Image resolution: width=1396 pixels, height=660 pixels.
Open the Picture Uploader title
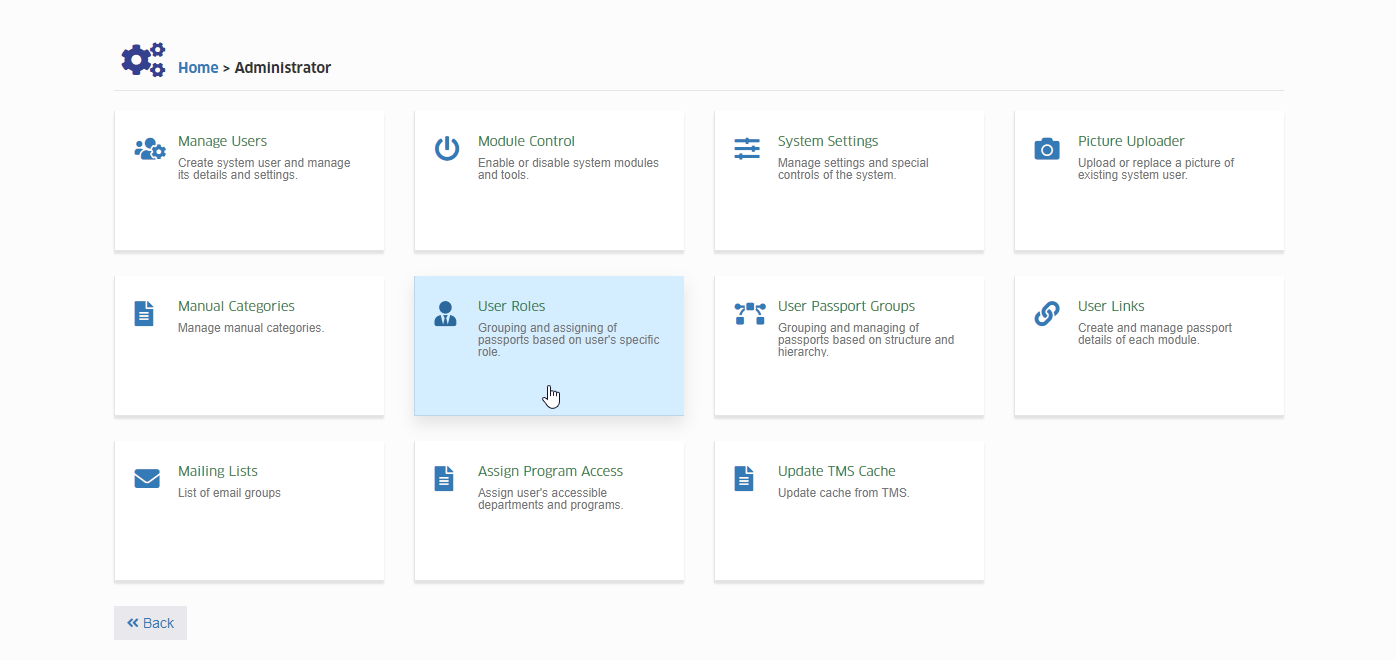point(1131,141)
